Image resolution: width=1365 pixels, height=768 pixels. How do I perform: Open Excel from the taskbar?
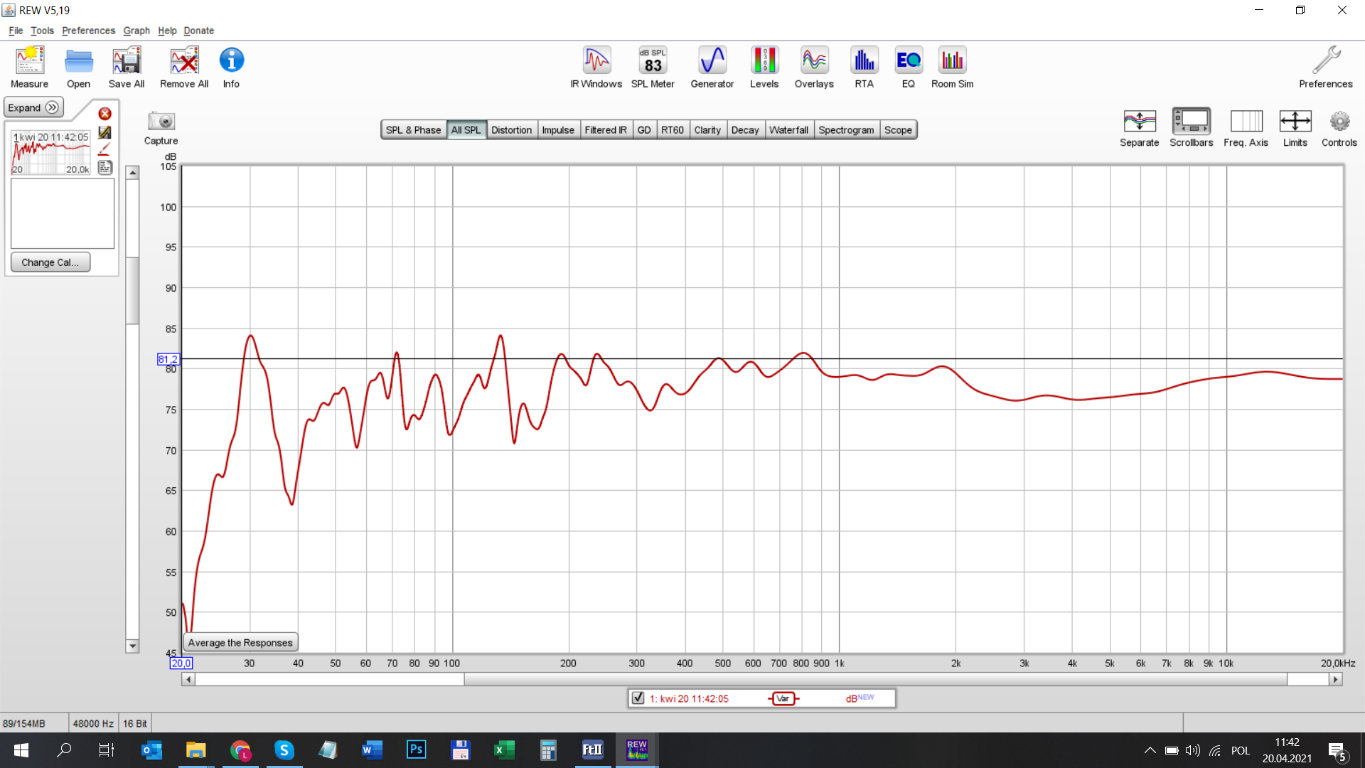(504, 749)
